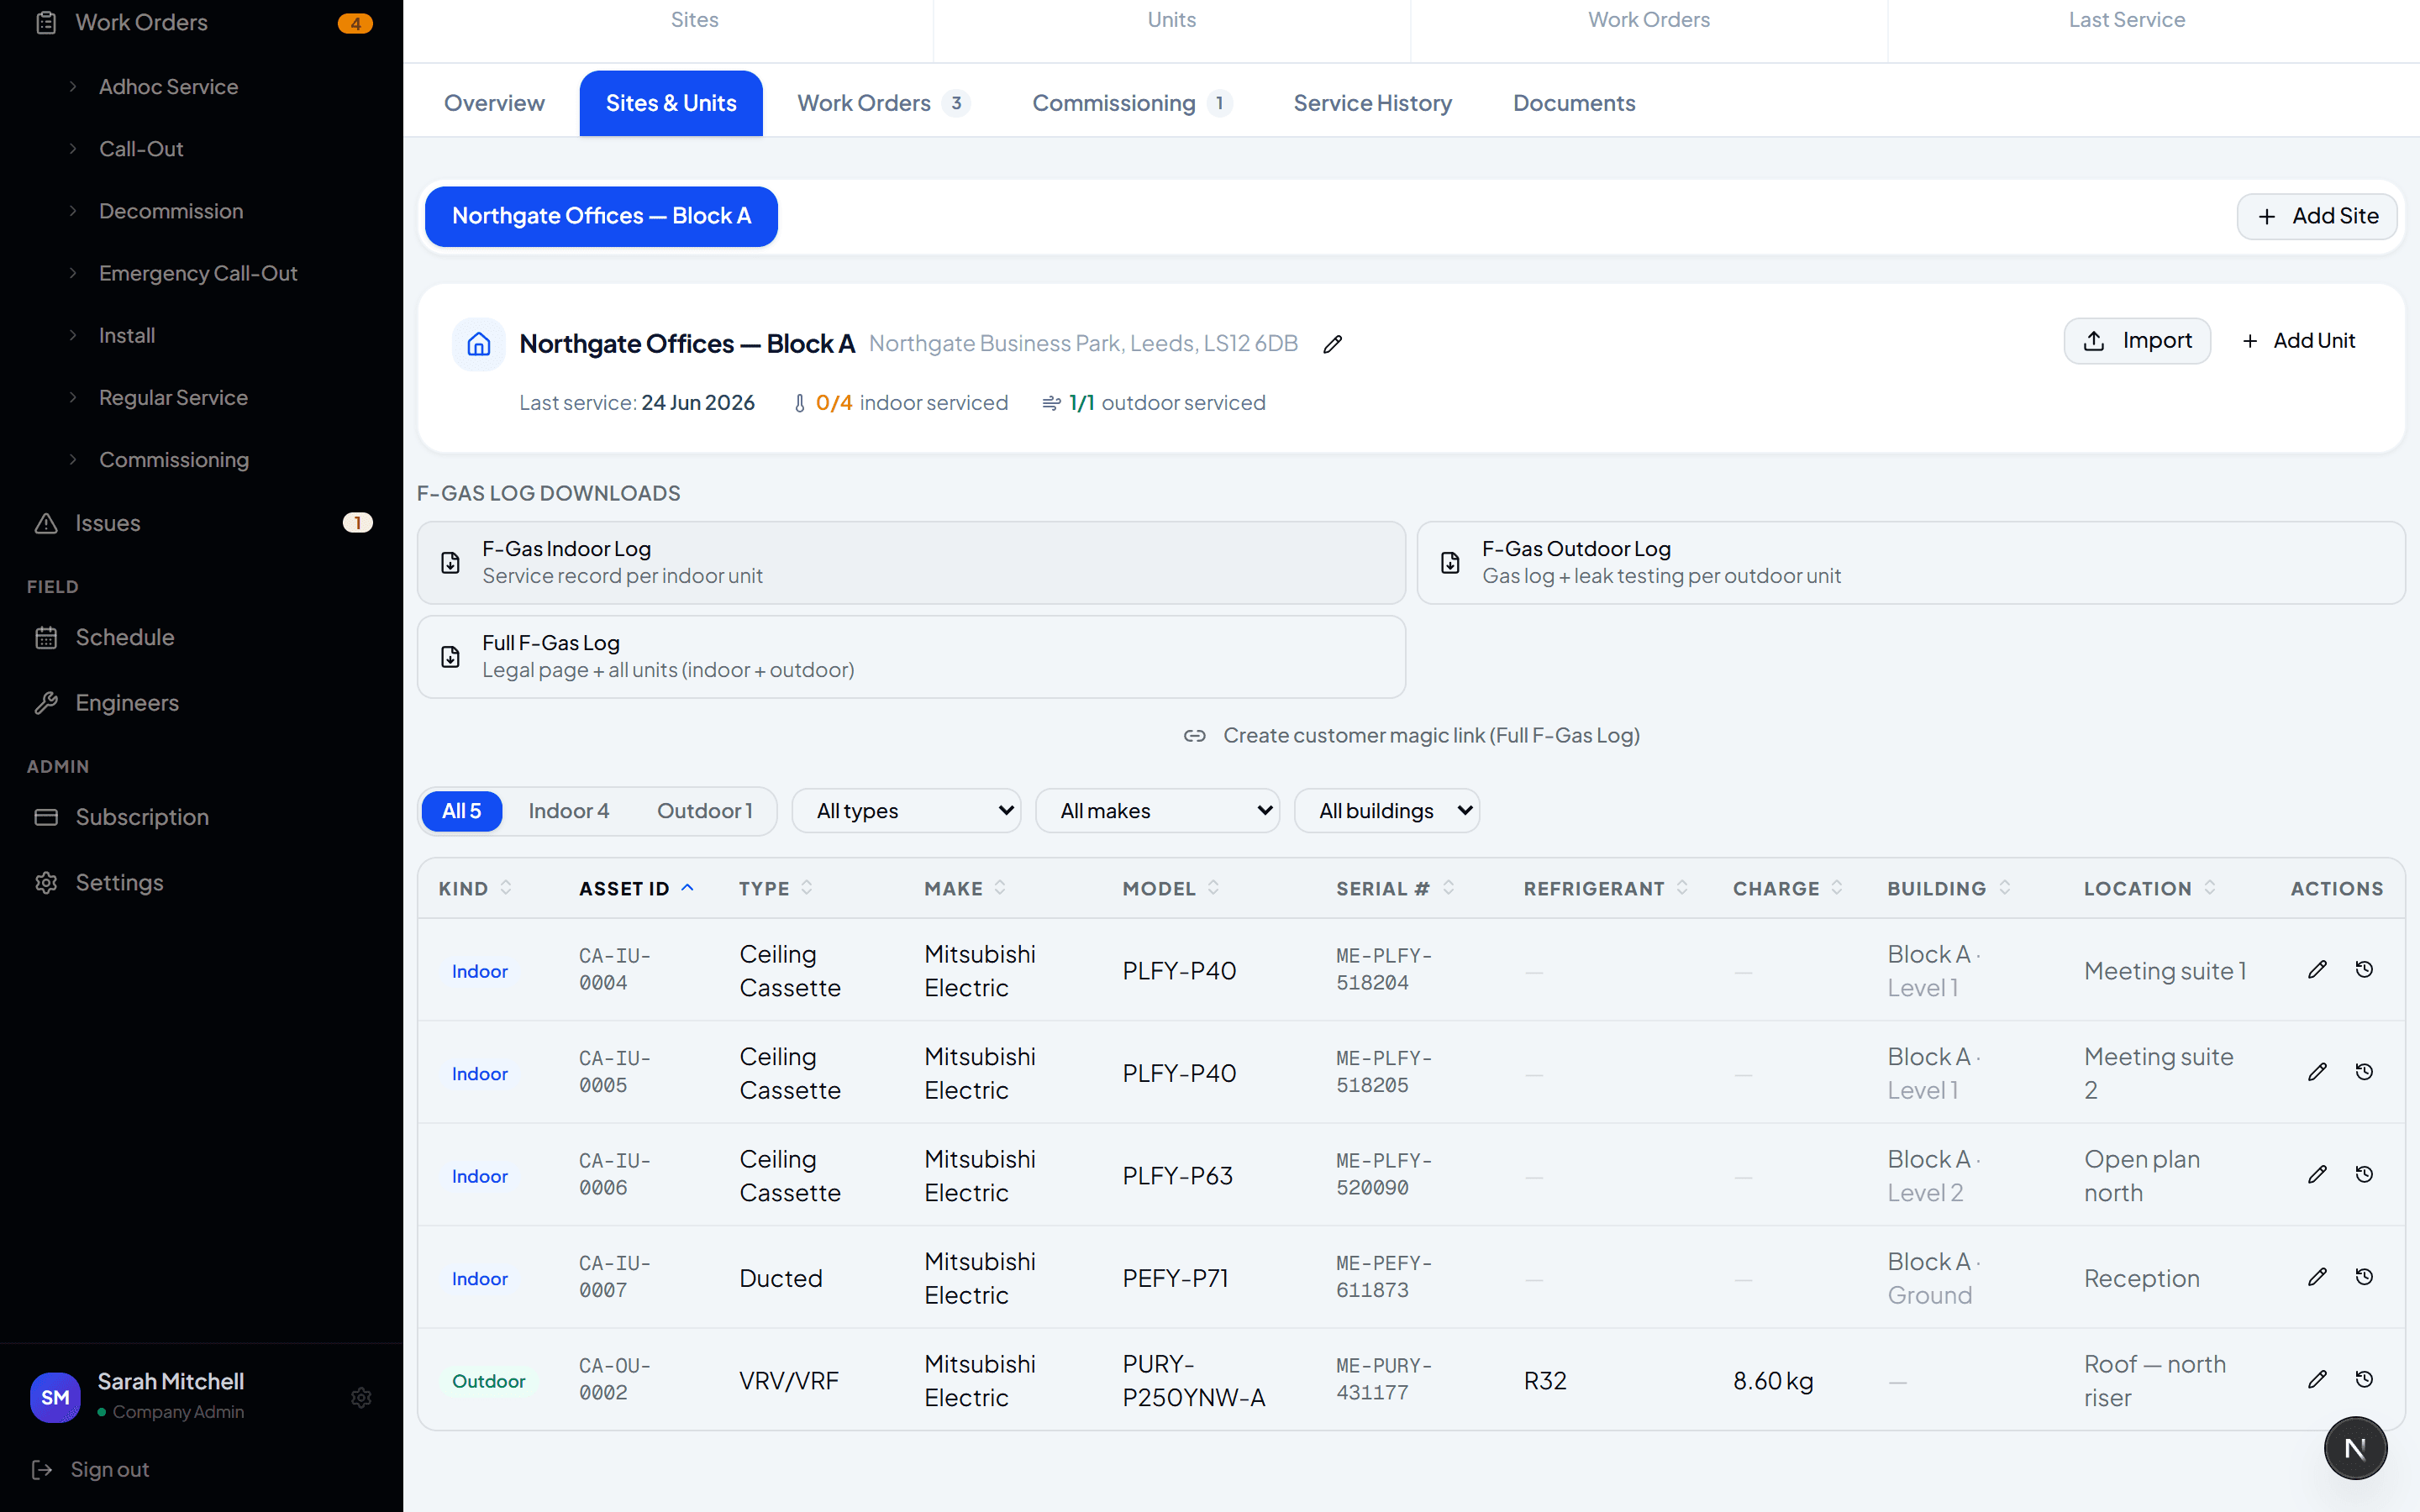Edit unit CA-IU-0005 with the pencil icon
Screen dimensions: 2420x1512
[2317, 1072]
